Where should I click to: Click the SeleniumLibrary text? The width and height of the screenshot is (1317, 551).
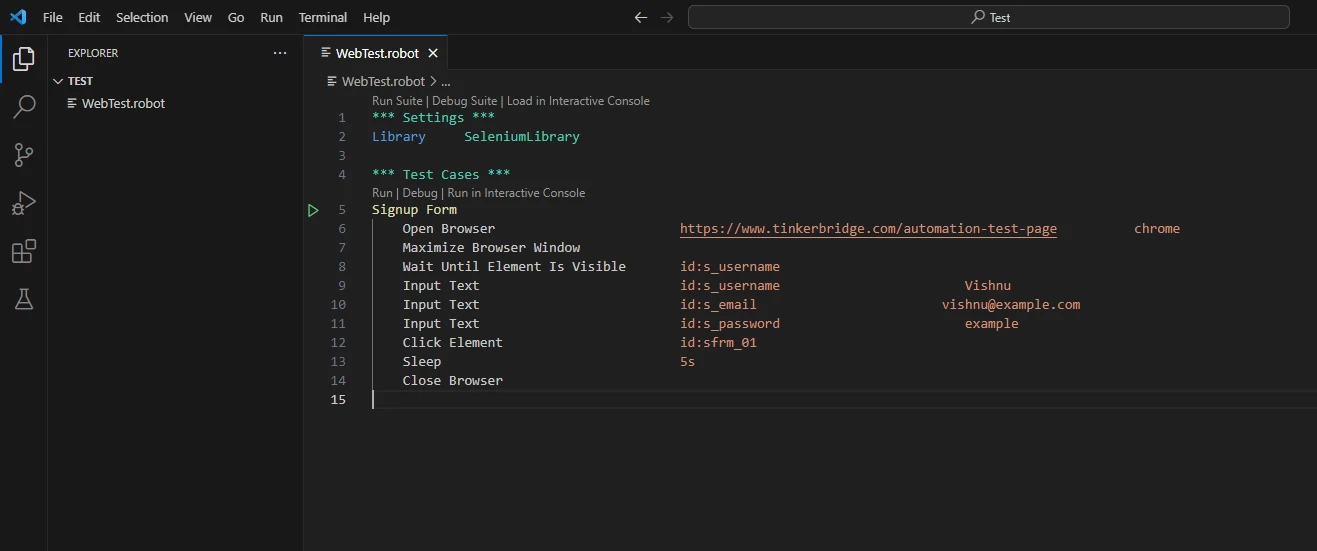coord(522,137)
